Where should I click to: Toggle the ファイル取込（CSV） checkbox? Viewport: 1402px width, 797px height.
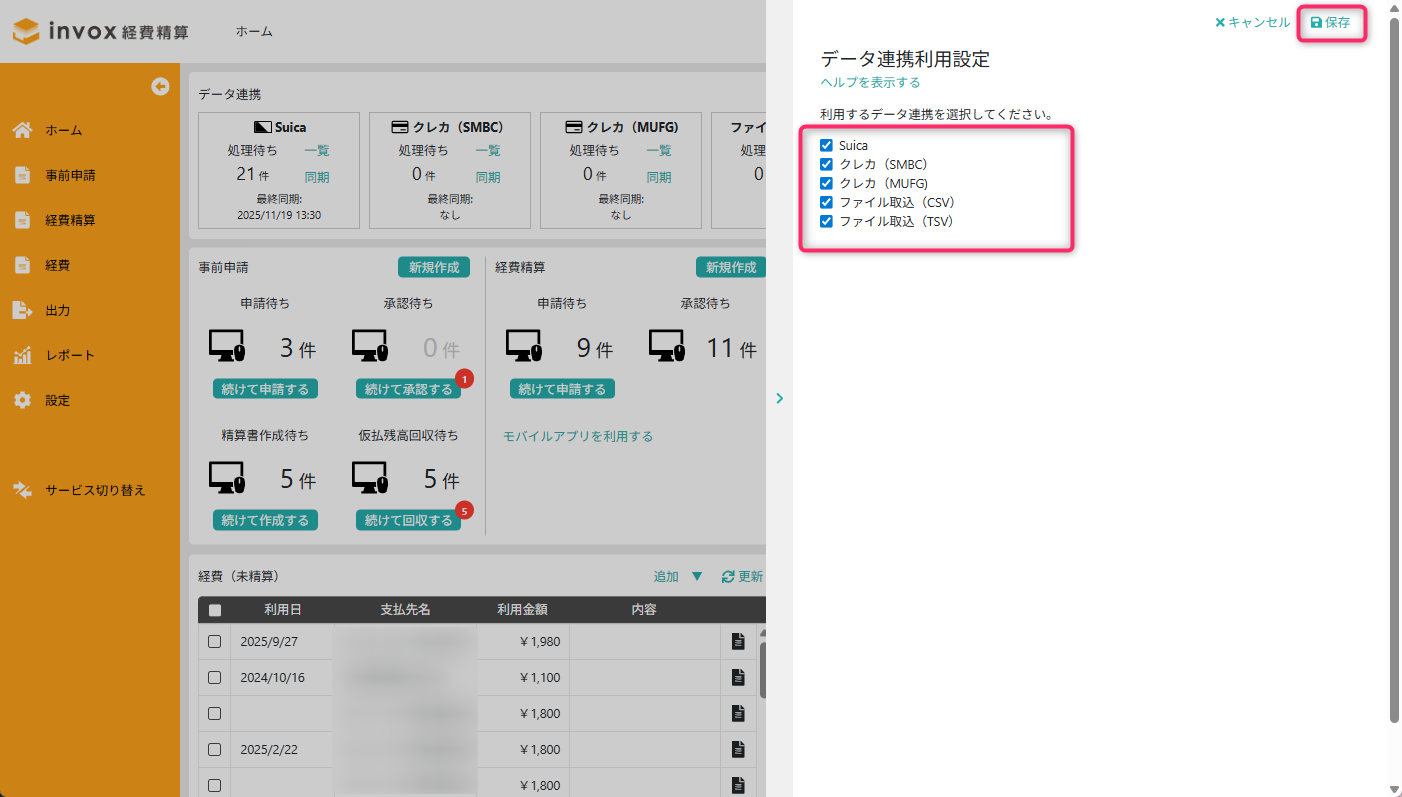[x=826, y=202]
